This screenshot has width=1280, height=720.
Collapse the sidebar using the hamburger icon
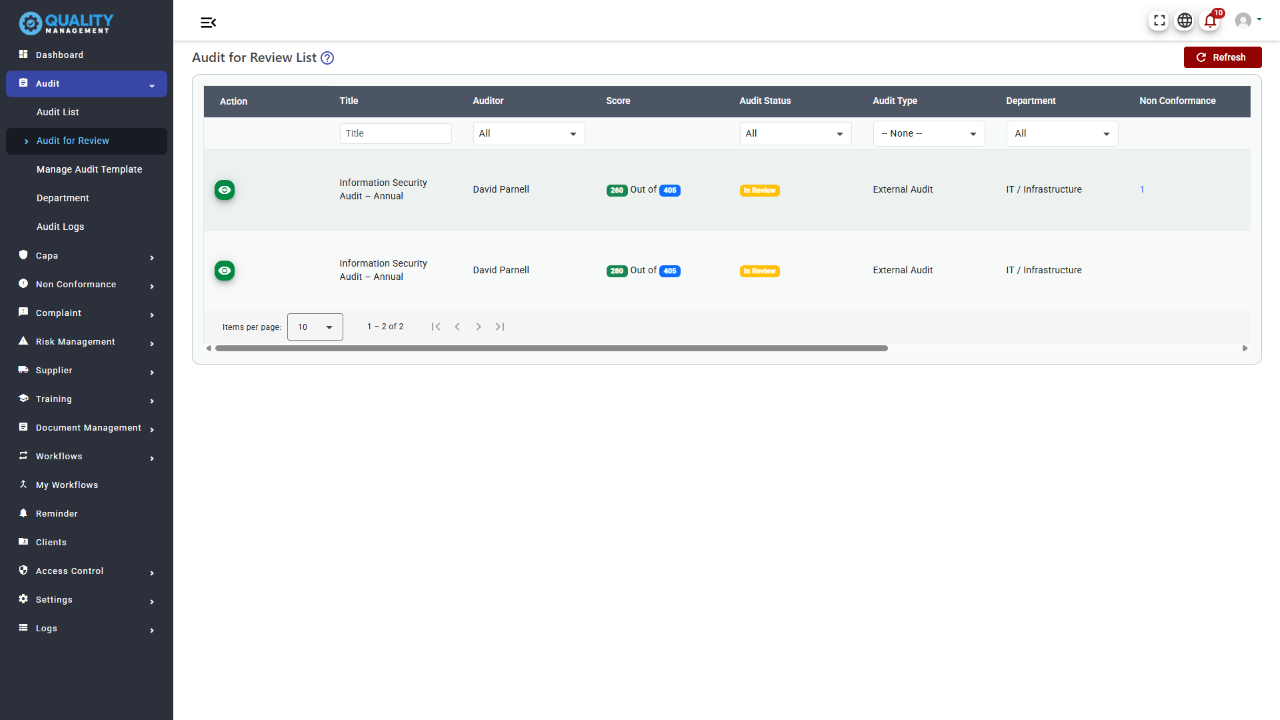208,23
